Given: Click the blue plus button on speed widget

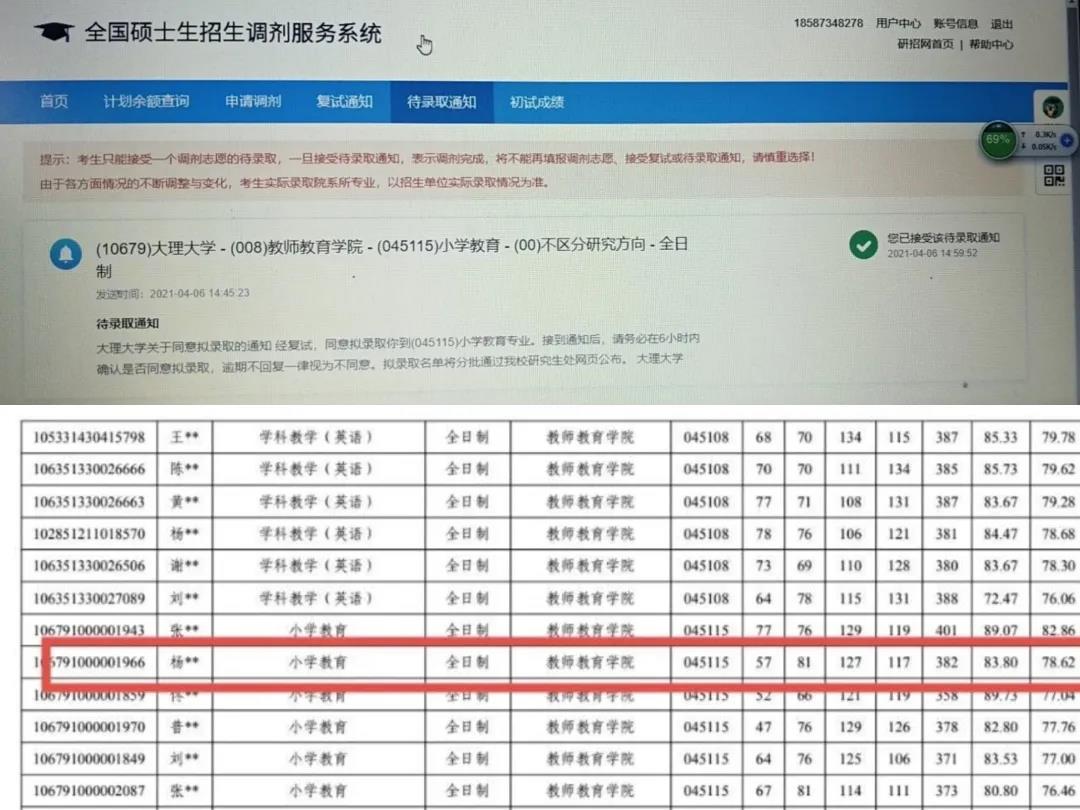Looking at the screenshot, I should coord(1066,140).
